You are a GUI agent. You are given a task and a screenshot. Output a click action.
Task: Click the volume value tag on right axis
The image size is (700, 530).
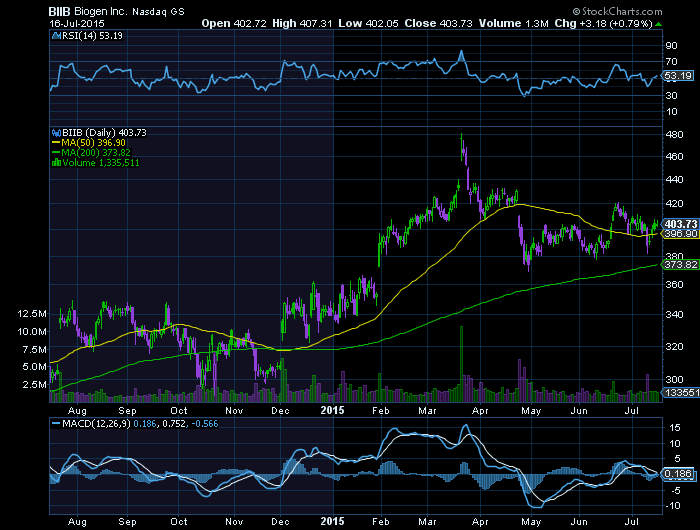pyautogui.click(x=681, y=392)
